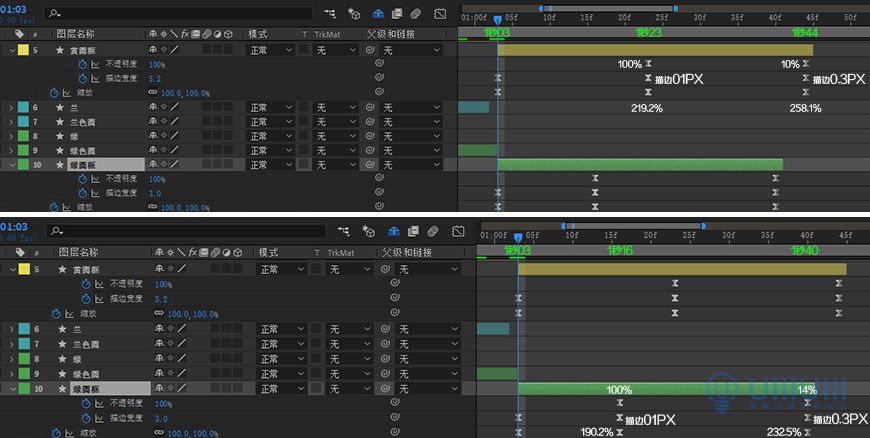Click 描边宽度 value 5.2 in upper timeline

(155, 79)
